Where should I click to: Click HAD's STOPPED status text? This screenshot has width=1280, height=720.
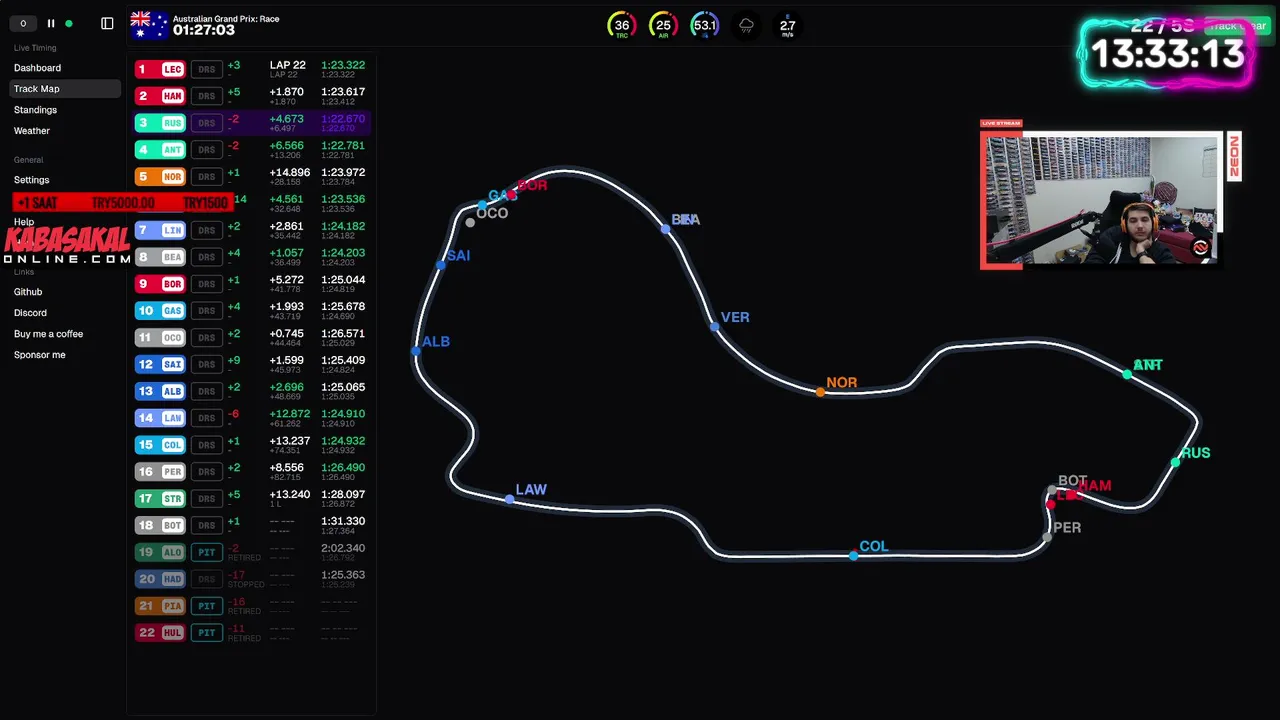(x=246, y=584)
